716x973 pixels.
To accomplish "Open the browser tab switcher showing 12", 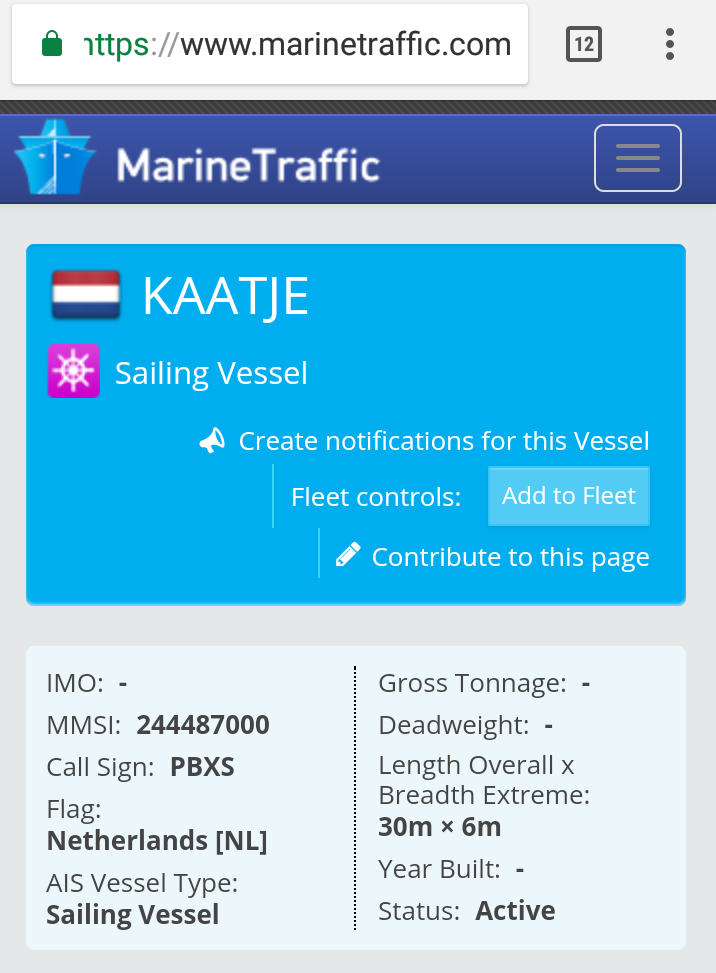I will coord(584,44).
